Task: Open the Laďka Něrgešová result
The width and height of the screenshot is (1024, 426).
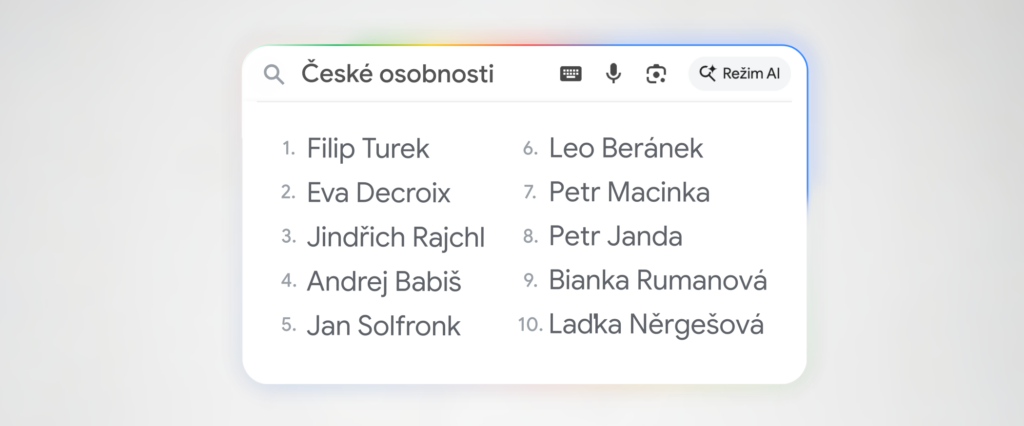Action: point(656,325)
